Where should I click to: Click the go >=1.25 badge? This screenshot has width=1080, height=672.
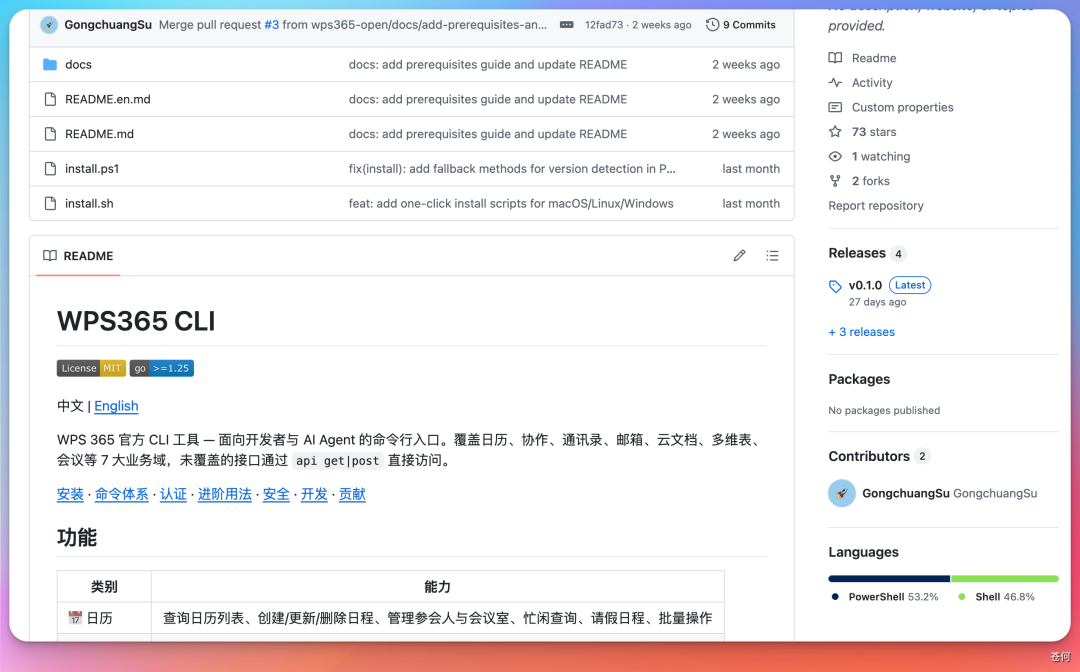[x=162, y=368]
